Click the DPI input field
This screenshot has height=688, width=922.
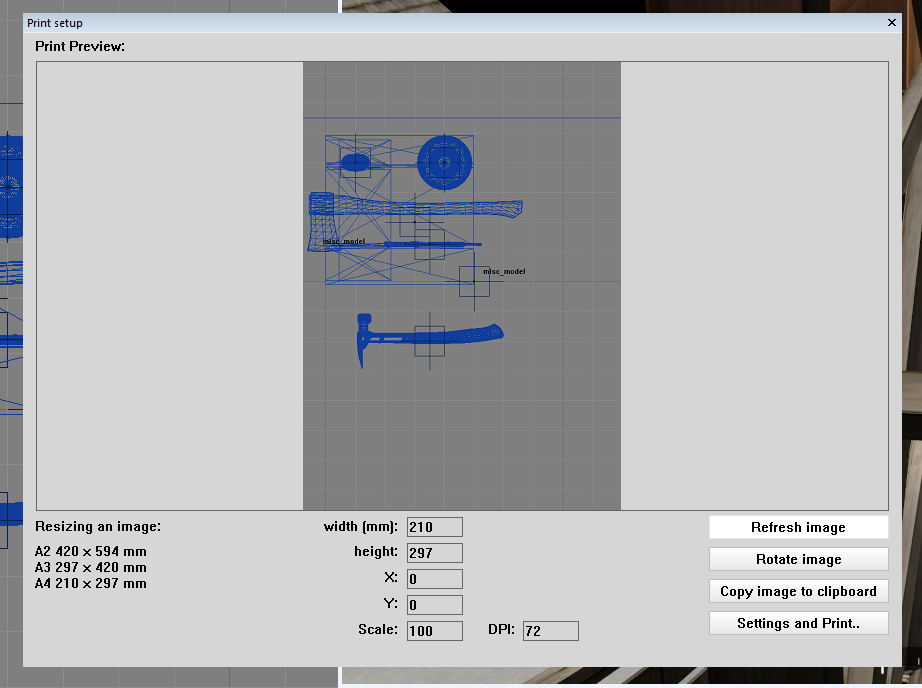pos(550,631)
